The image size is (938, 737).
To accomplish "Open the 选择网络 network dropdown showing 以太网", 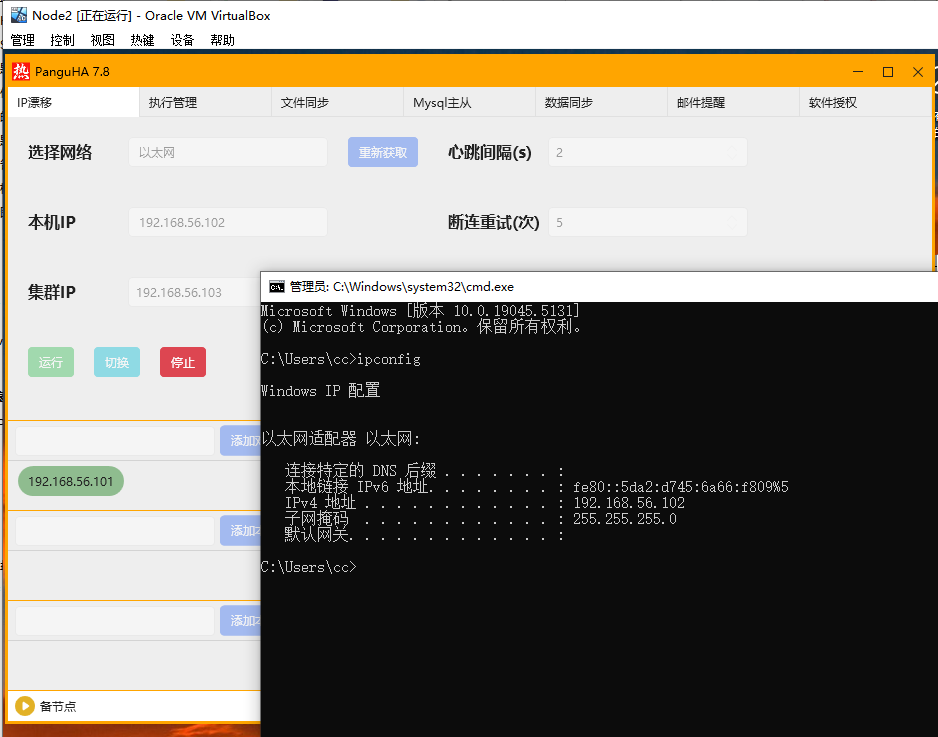I will pyautogui.click(x=227, y=152).
